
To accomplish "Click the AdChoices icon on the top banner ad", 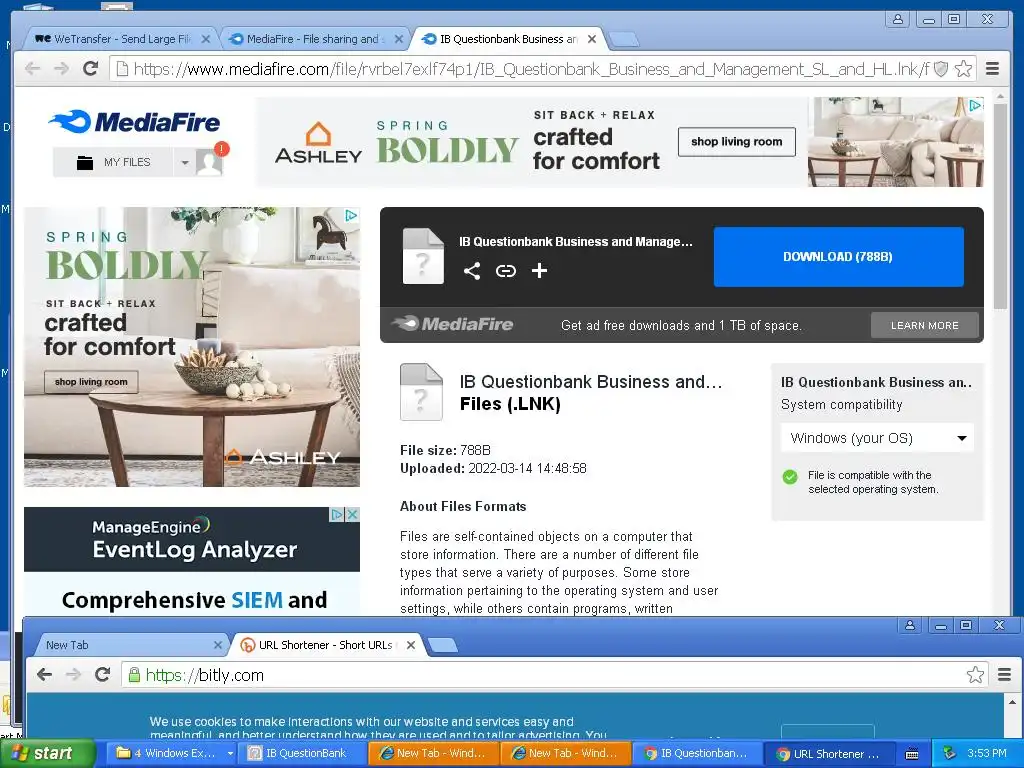I will (976, 104).
